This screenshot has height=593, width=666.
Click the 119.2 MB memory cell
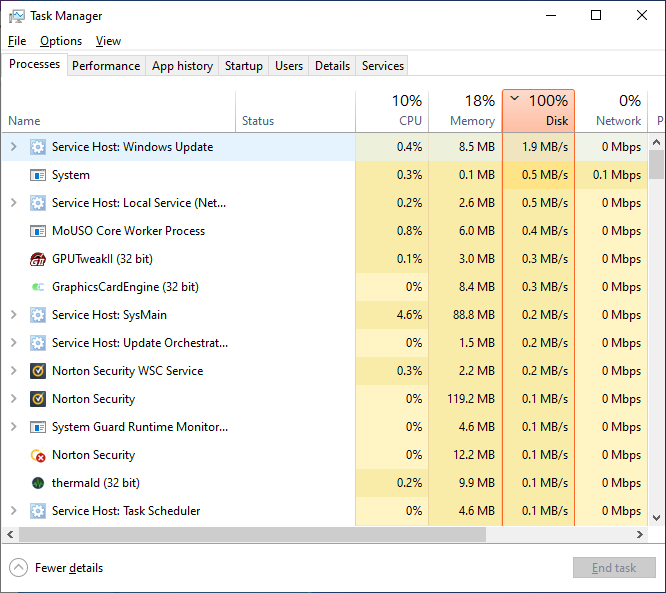[465, 399]
